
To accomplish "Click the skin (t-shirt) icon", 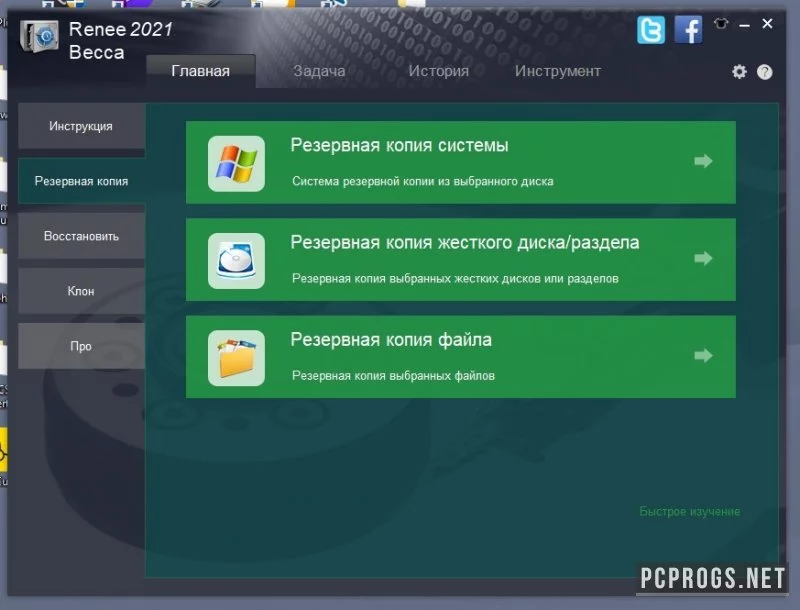I will coord(721,23).
